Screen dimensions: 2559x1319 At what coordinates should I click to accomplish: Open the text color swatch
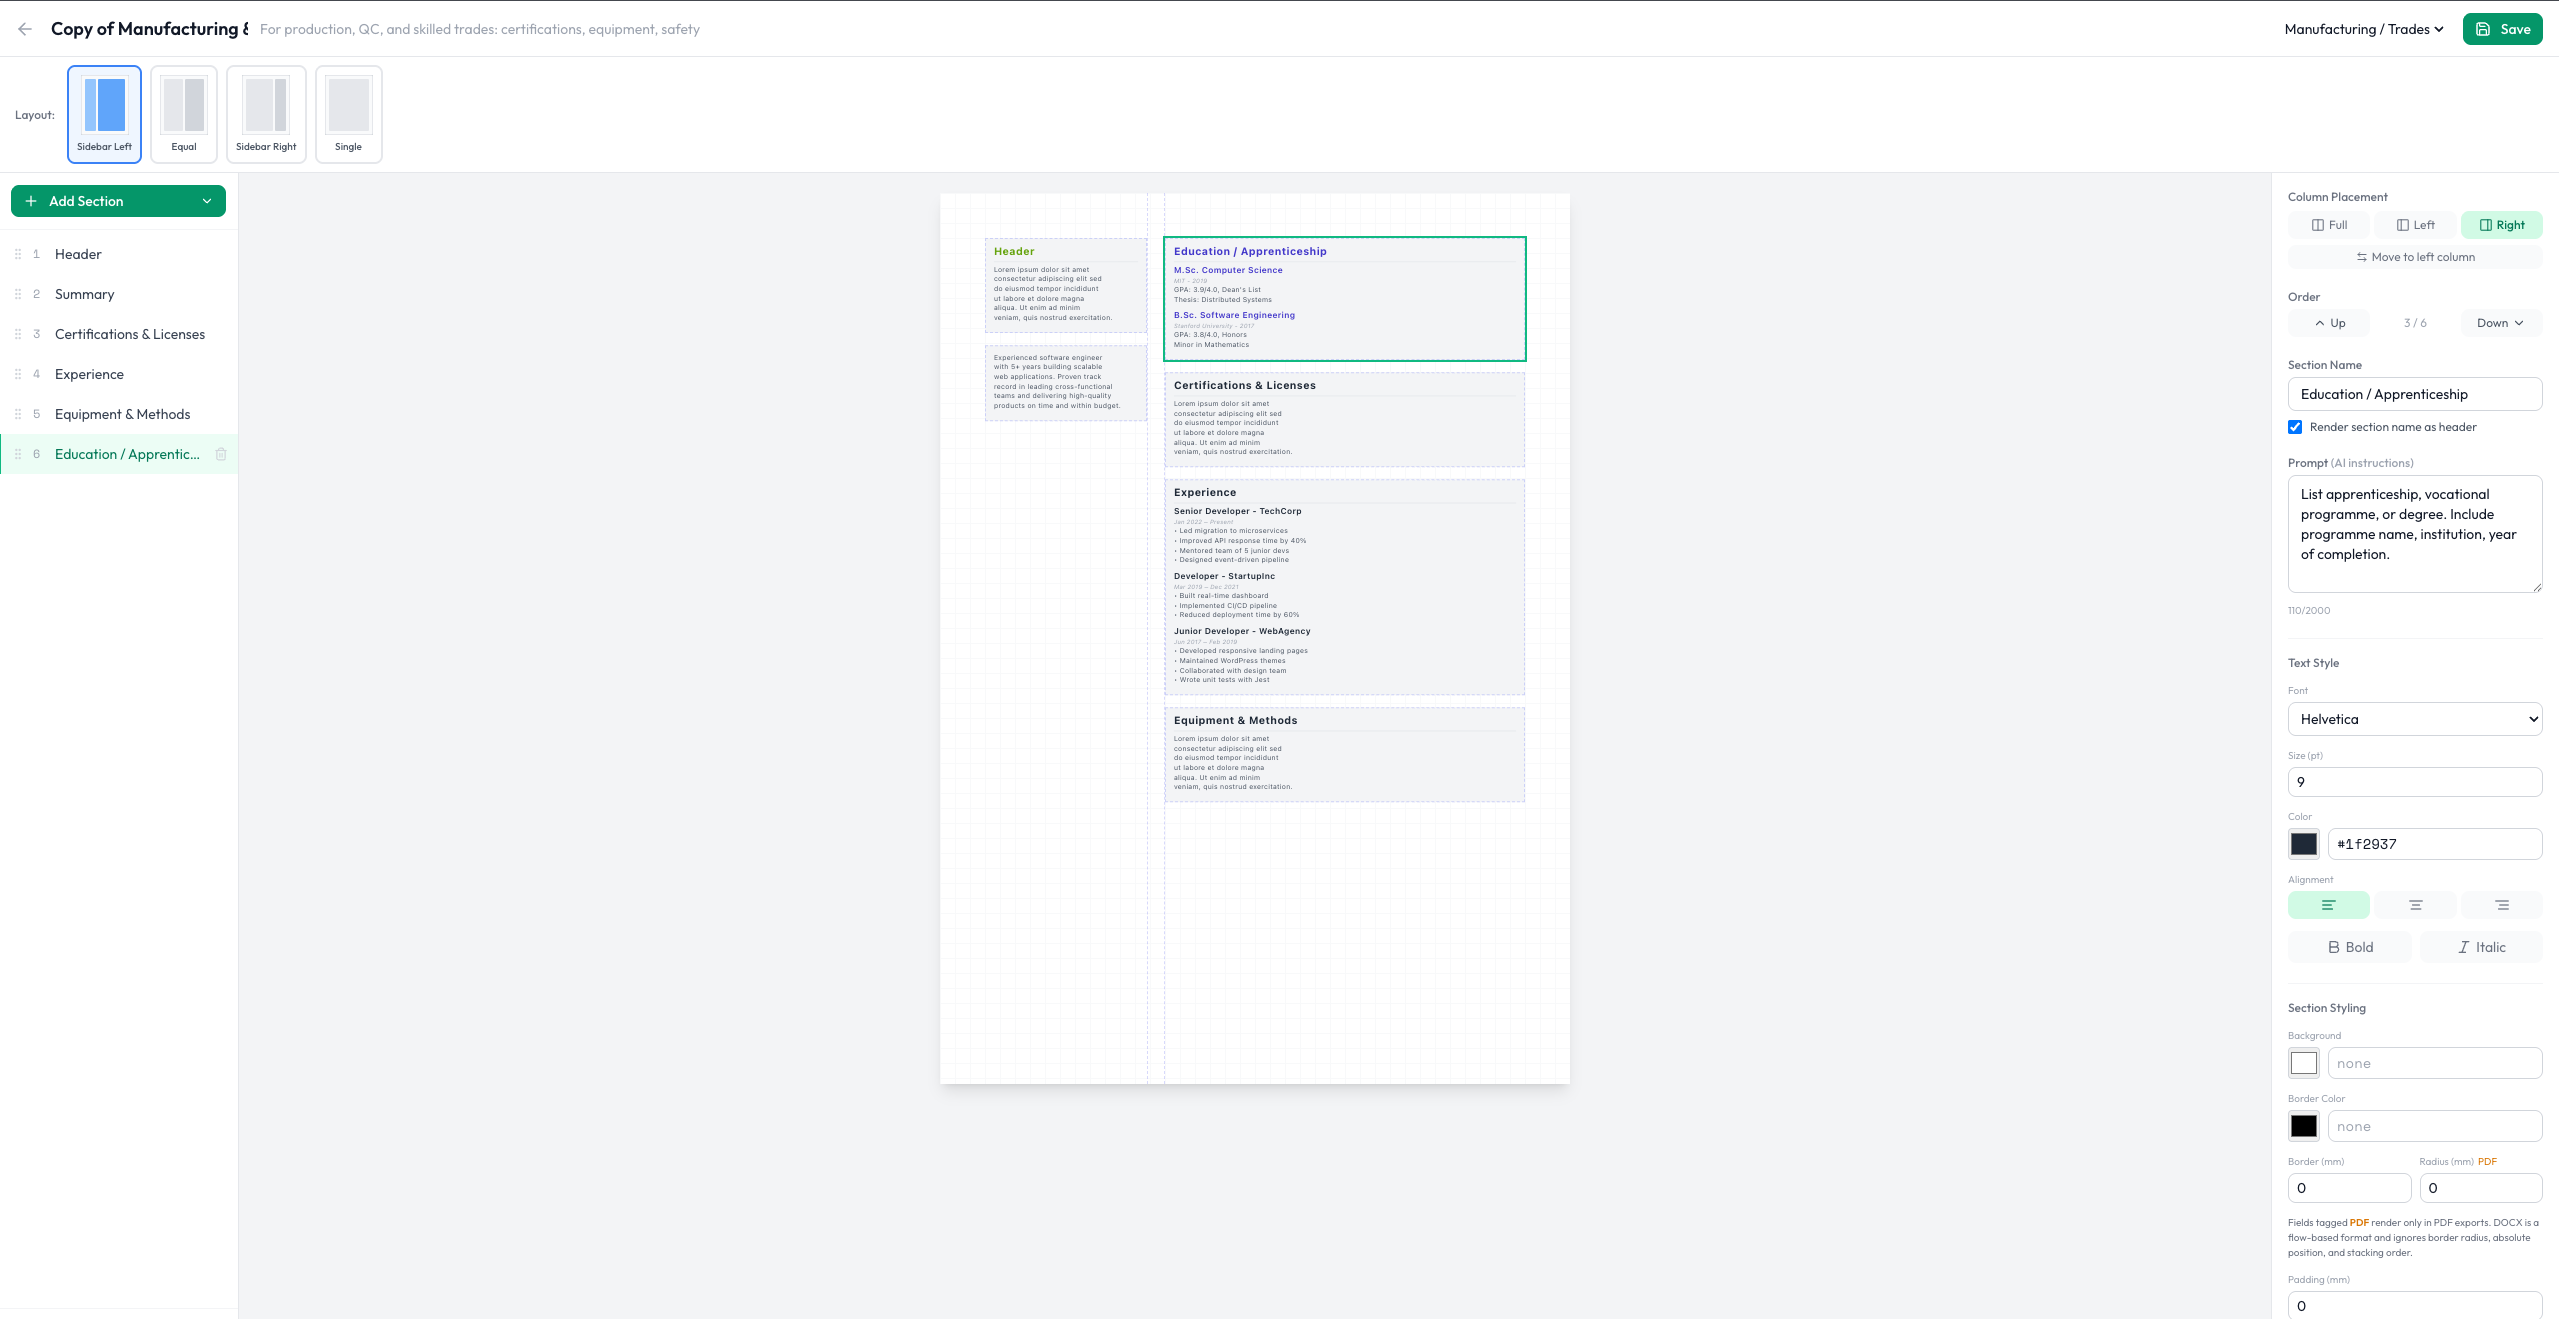[x=2303, y=844]
